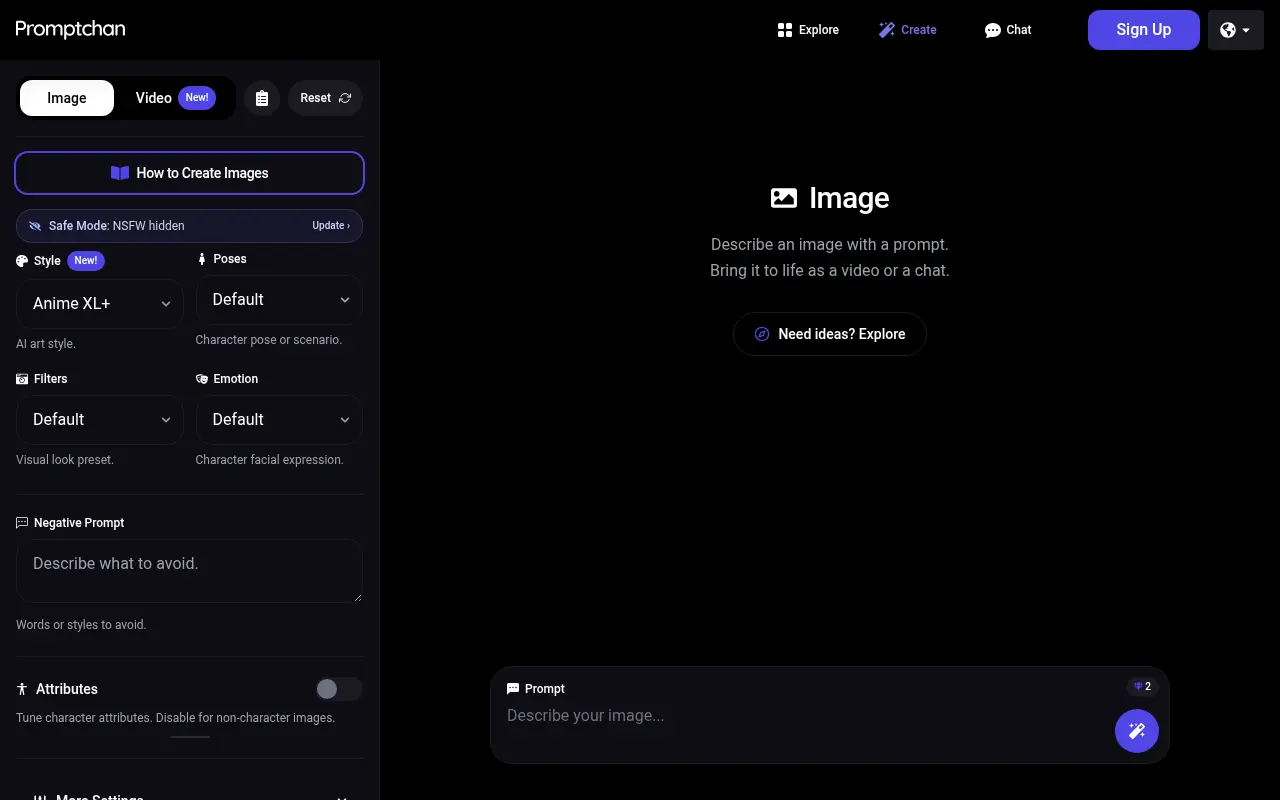Click the Reset button

click(x=326, y=98)
